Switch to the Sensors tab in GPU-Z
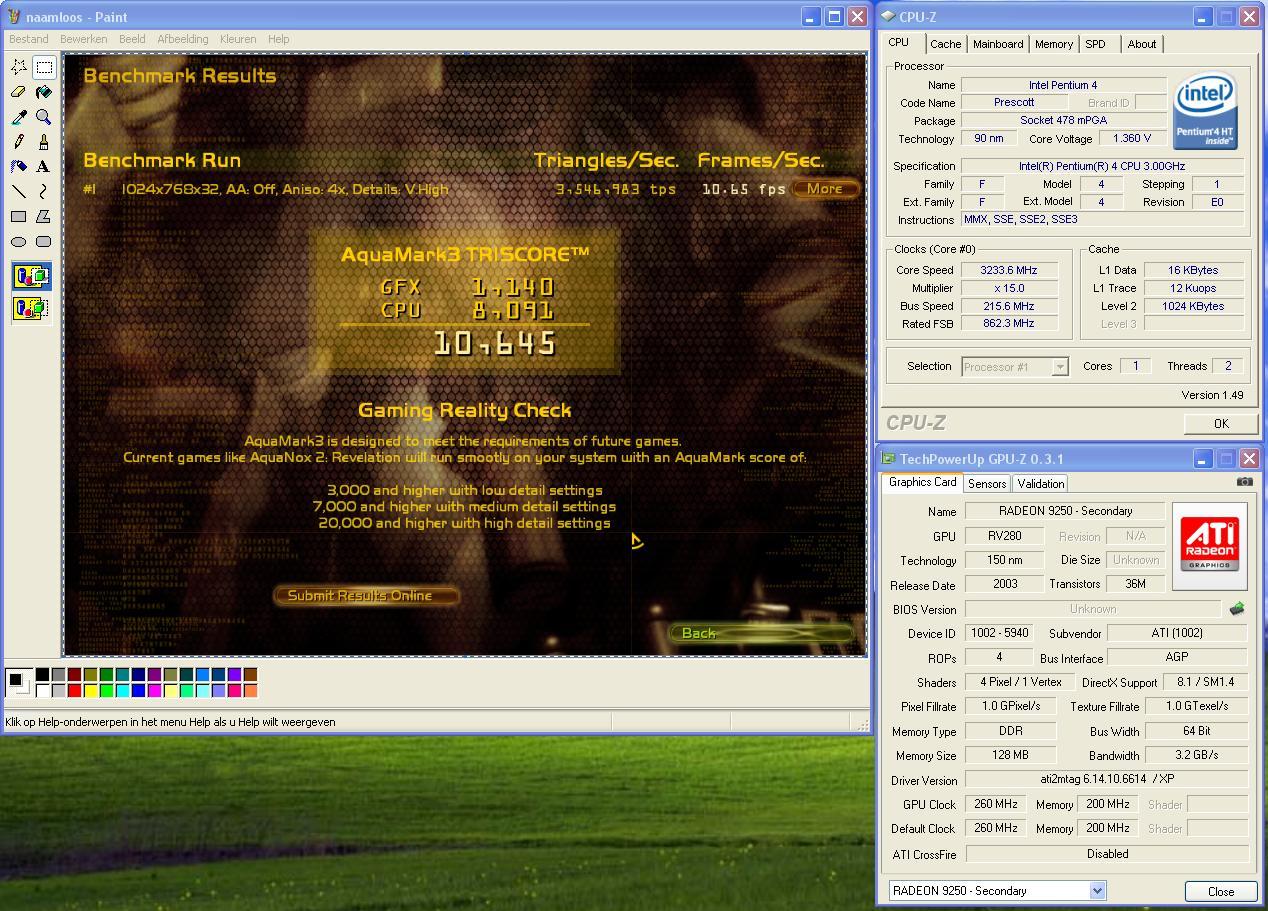The image size is (1268, 911). coord(987,484)
